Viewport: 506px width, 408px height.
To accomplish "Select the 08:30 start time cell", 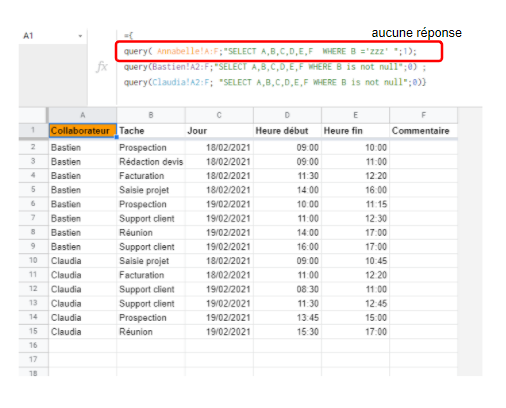I will point(287,289).
